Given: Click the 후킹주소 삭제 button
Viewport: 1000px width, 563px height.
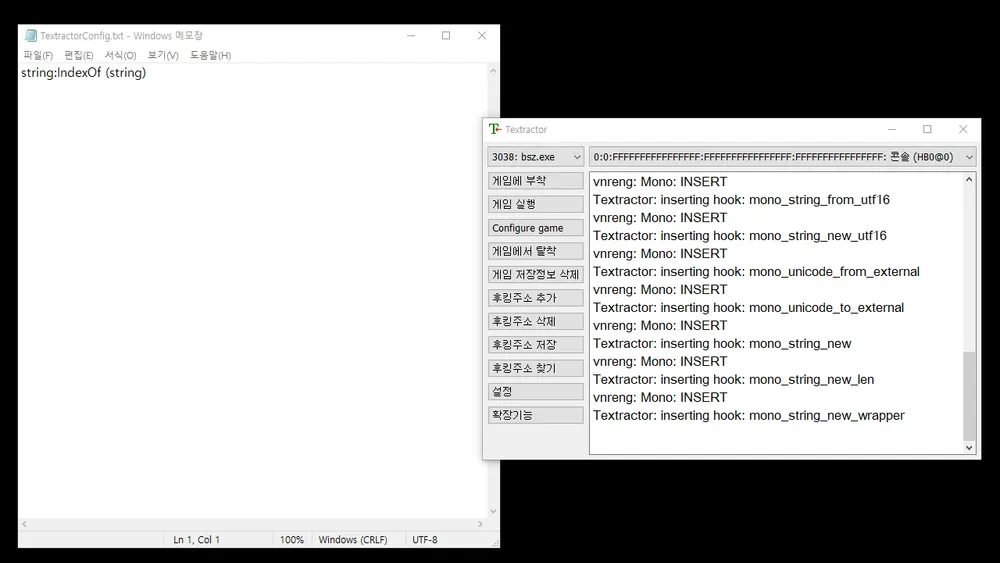Looking at the screenshot, I should [x=536, y=321].
